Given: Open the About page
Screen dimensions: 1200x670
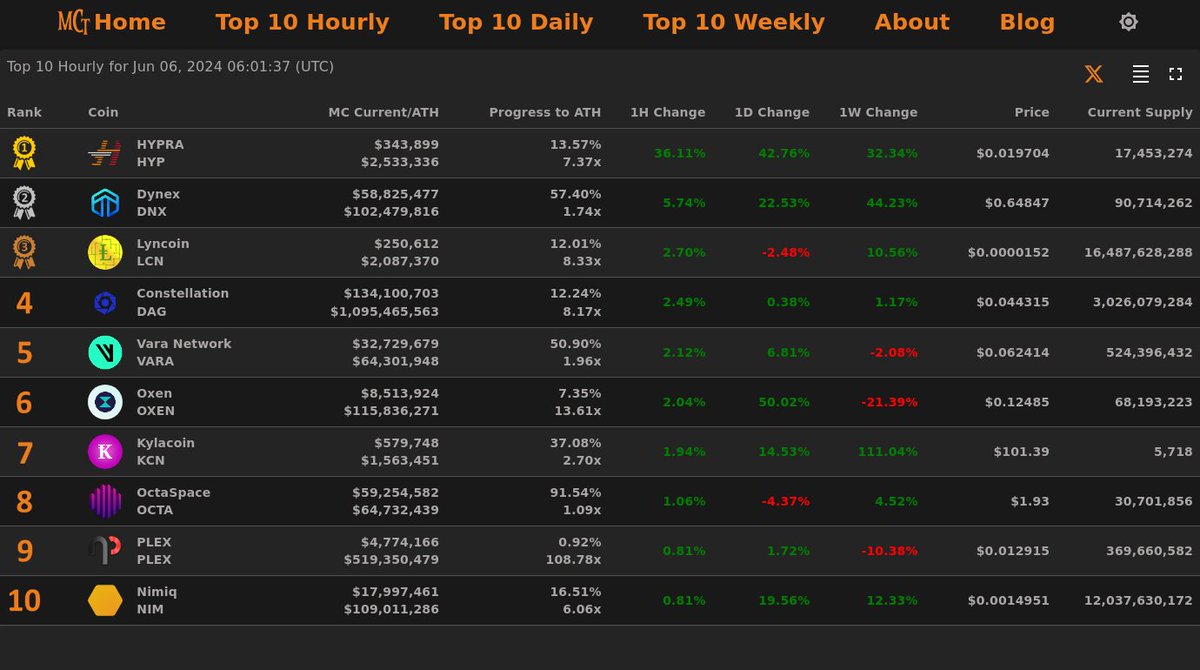Looking at the screenshot, I should tap(912, 22).
